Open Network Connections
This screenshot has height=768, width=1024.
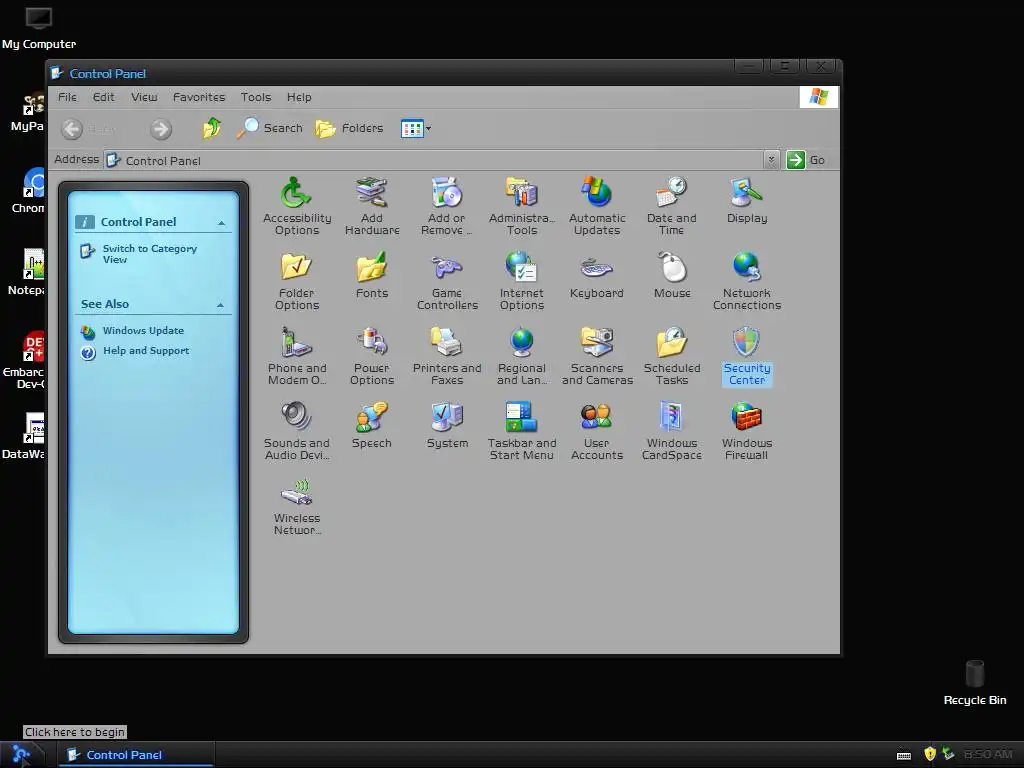746,280
